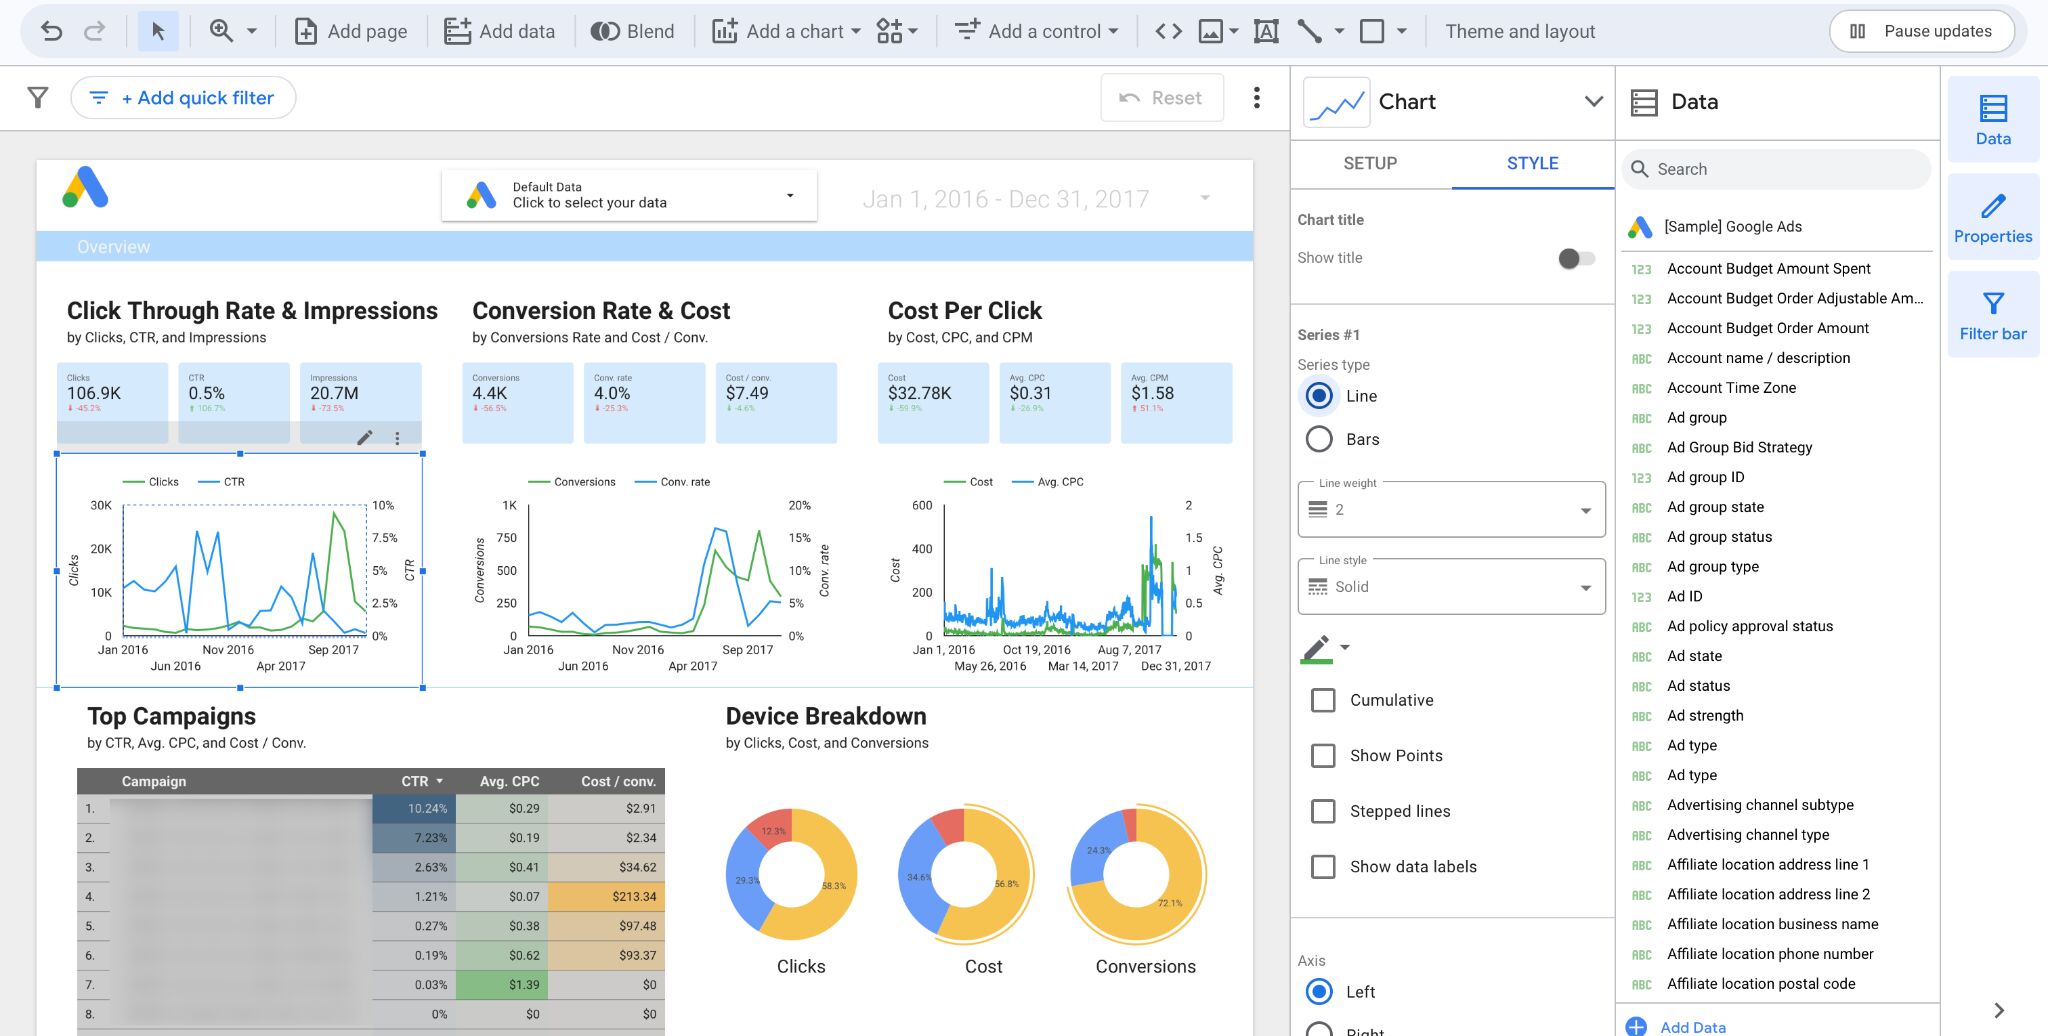
Task: Open the series line color picker
Action: pos(1323,648)
